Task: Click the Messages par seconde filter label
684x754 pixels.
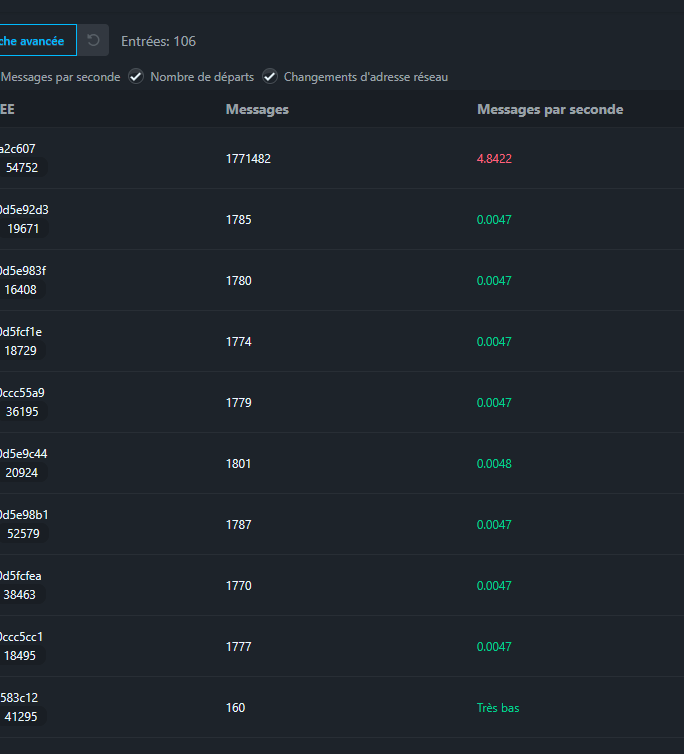Action: pyautogui.click(x=61, y=77)
